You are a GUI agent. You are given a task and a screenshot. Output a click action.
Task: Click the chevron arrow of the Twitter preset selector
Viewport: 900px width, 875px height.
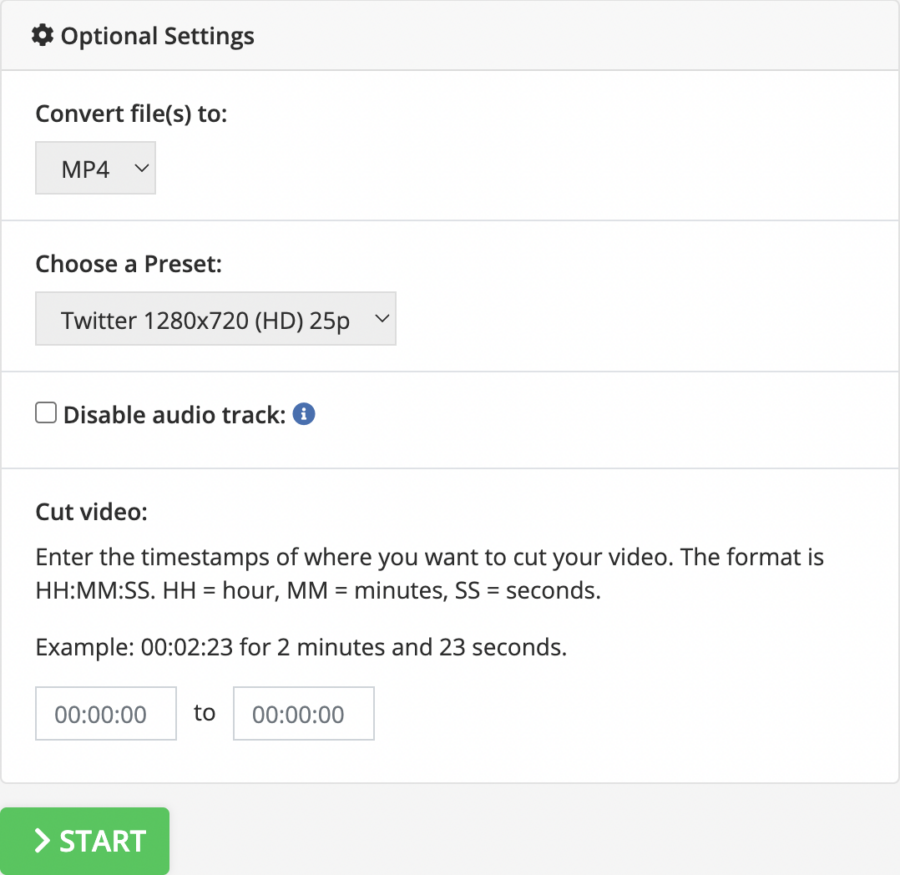(380, 319)
